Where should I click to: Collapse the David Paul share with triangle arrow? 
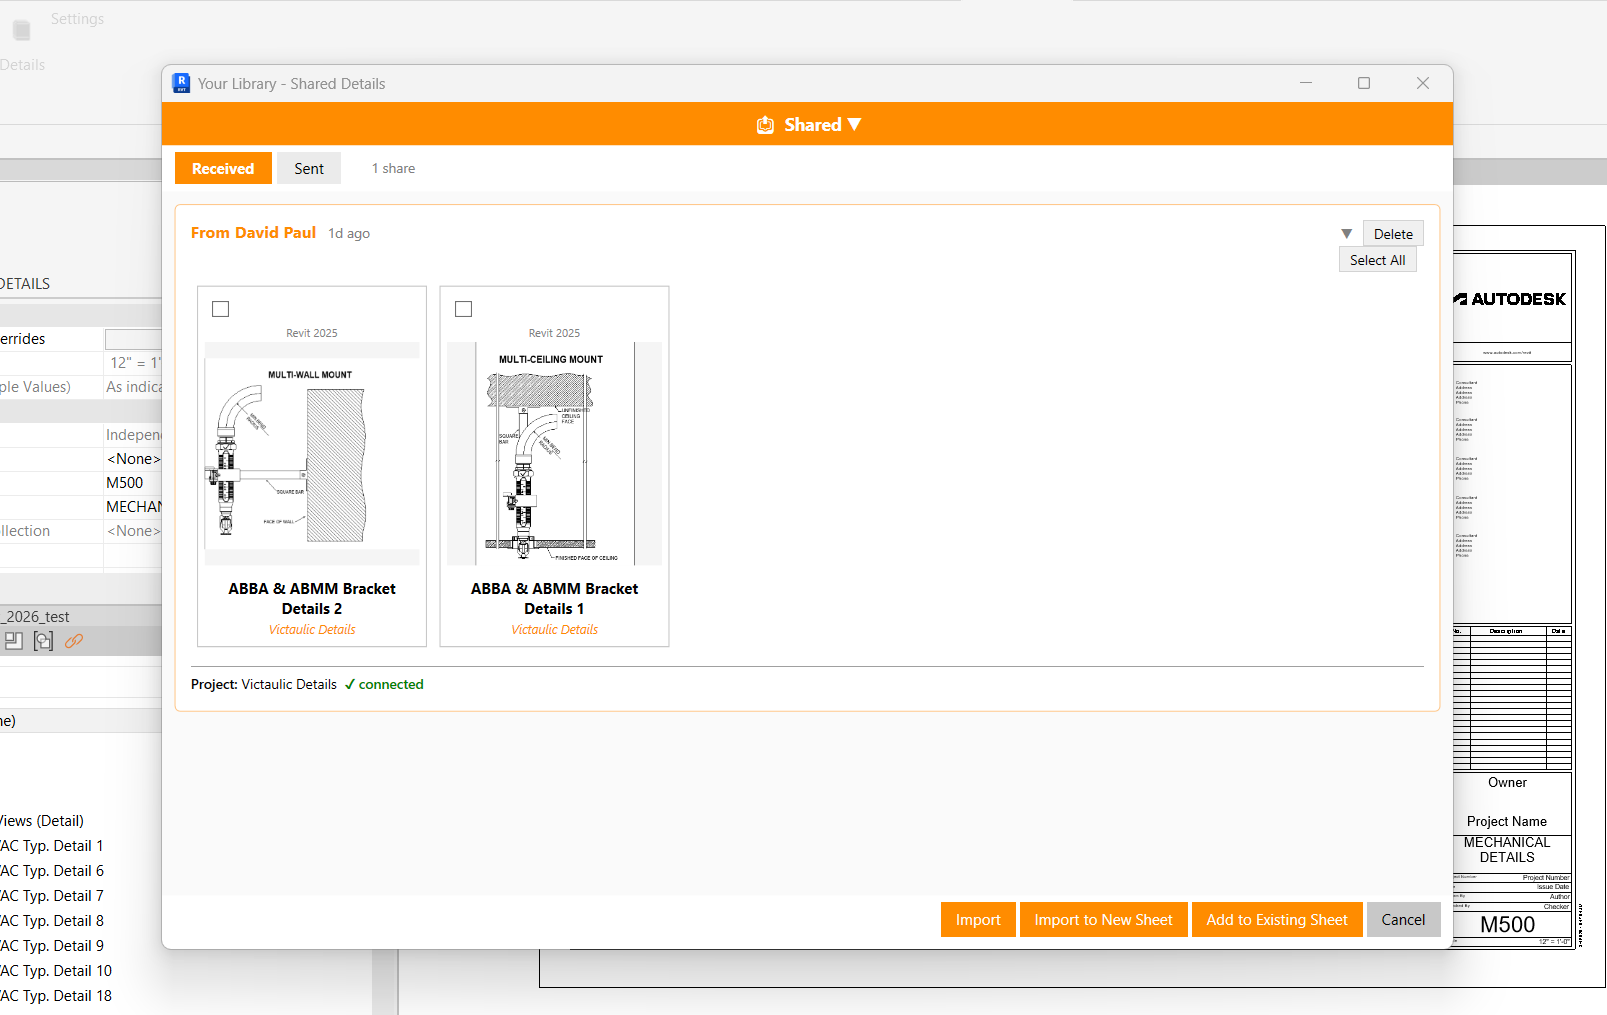1346,234
